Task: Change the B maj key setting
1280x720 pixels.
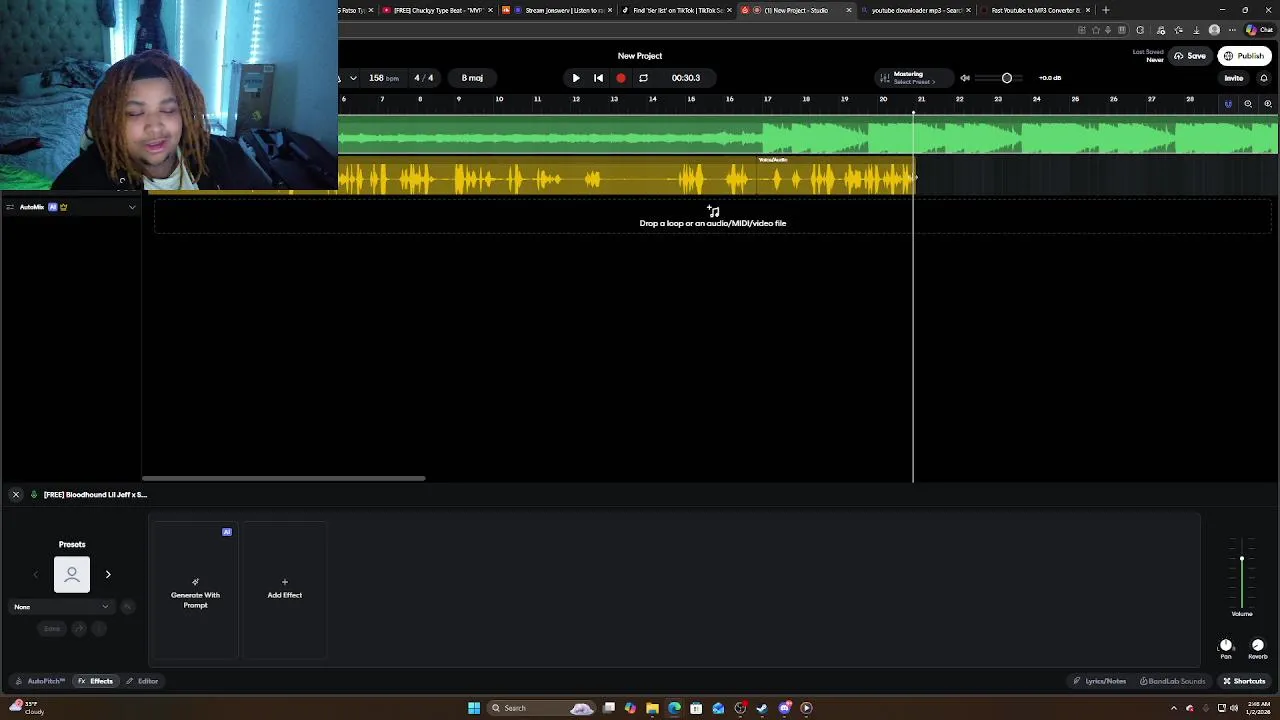Action: tap(472, 78)
